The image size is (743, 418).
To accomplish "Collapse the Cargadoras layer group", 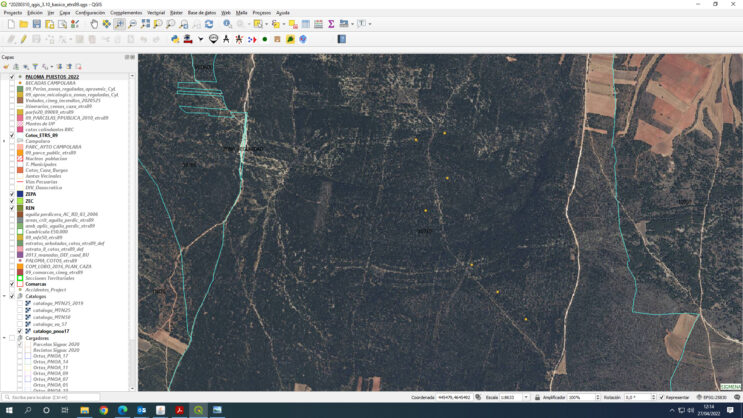I will (x=5, y=338).
